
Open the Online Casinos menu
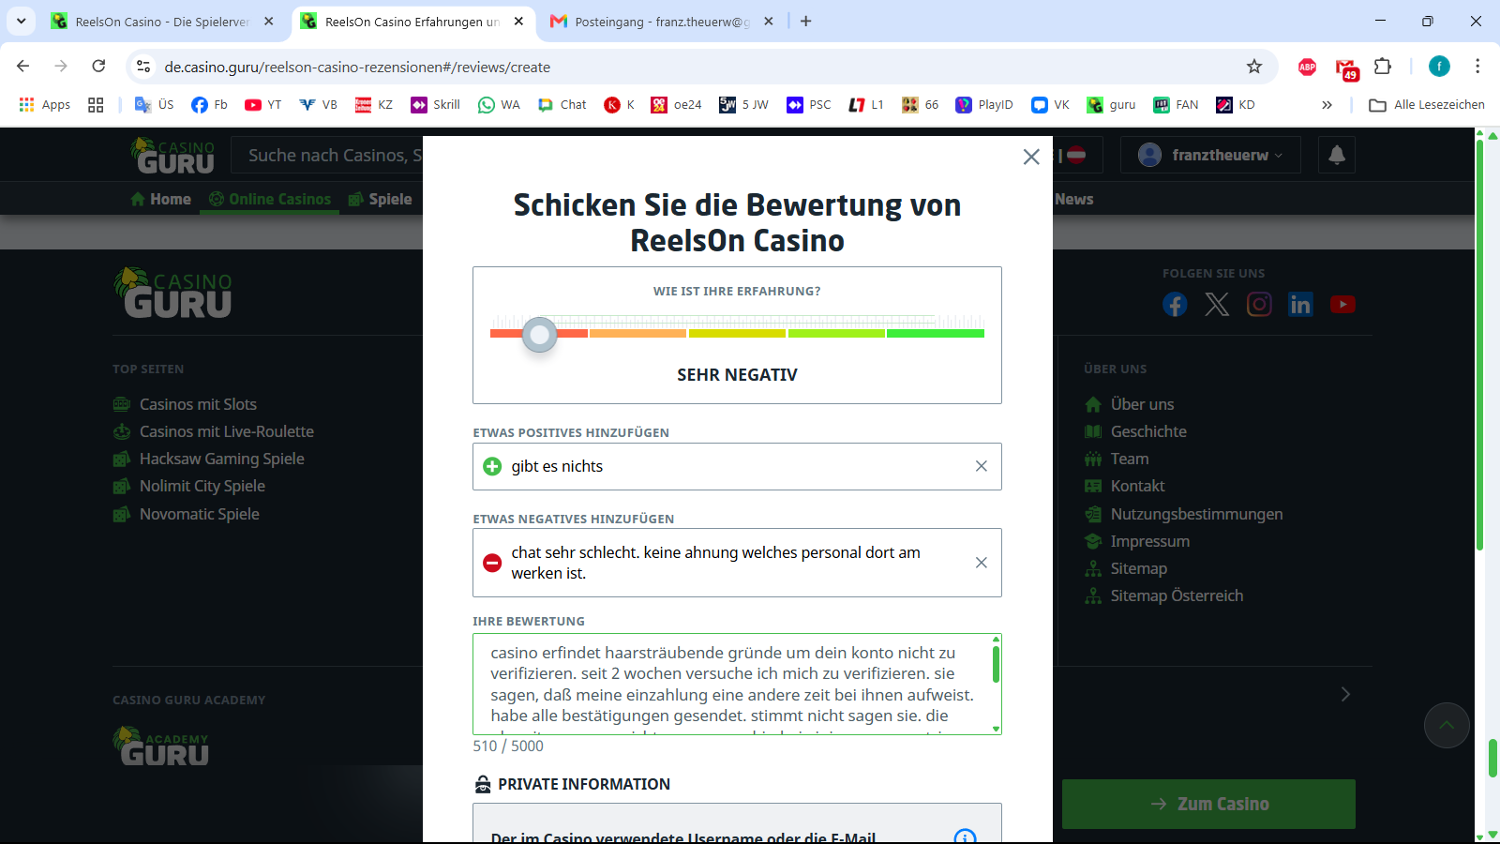pos(269,199)
